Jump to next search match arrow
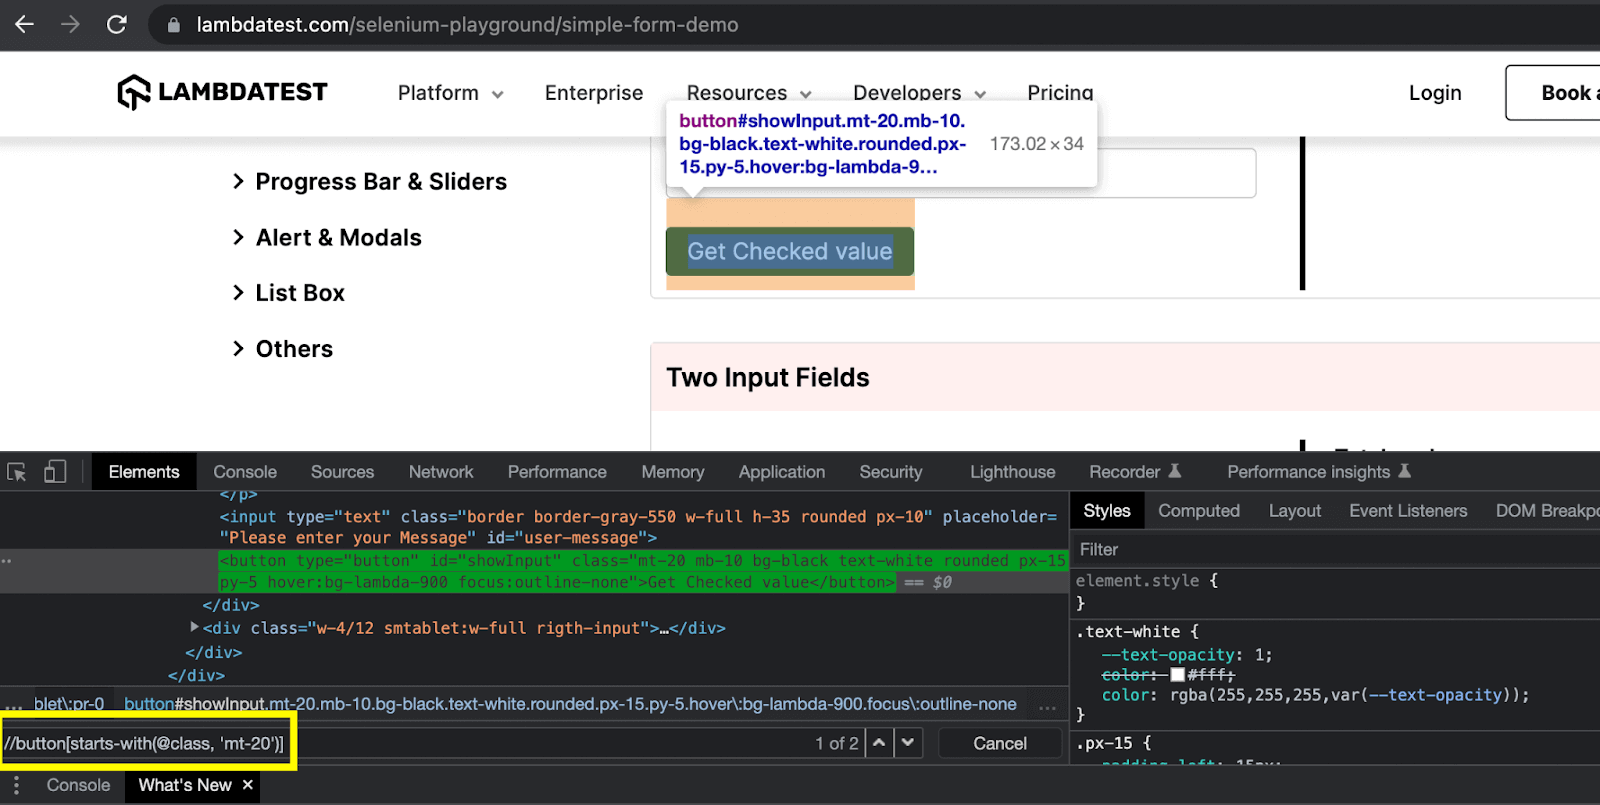 [x=908, y=743]
